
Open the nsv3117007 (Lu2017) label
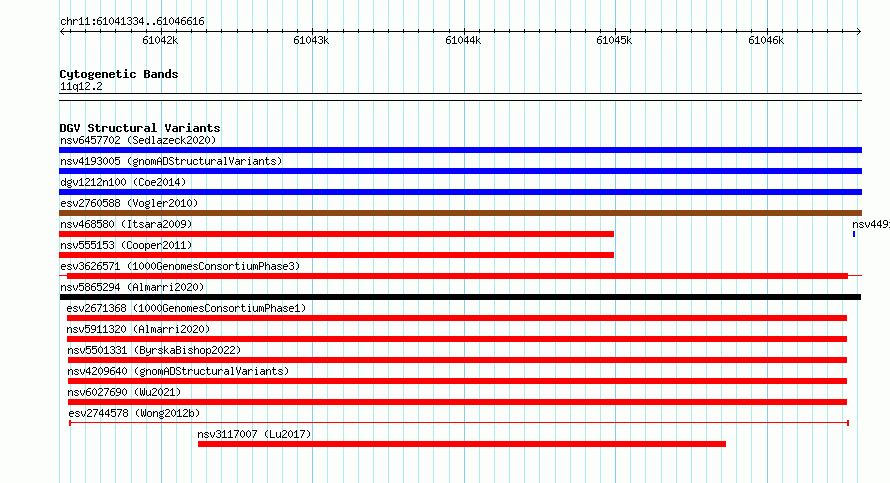(x=254, y=434)
